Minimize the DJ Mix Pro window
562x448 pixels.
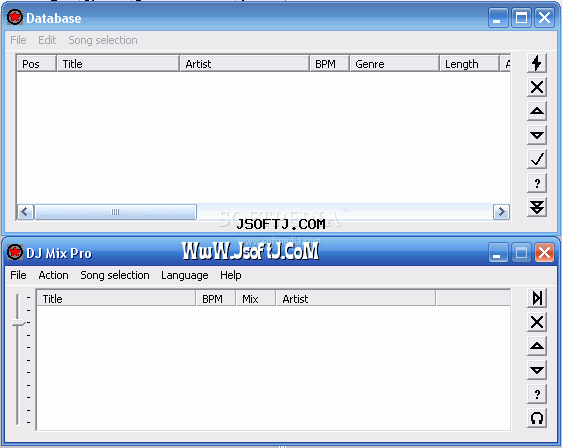point(497,253)
